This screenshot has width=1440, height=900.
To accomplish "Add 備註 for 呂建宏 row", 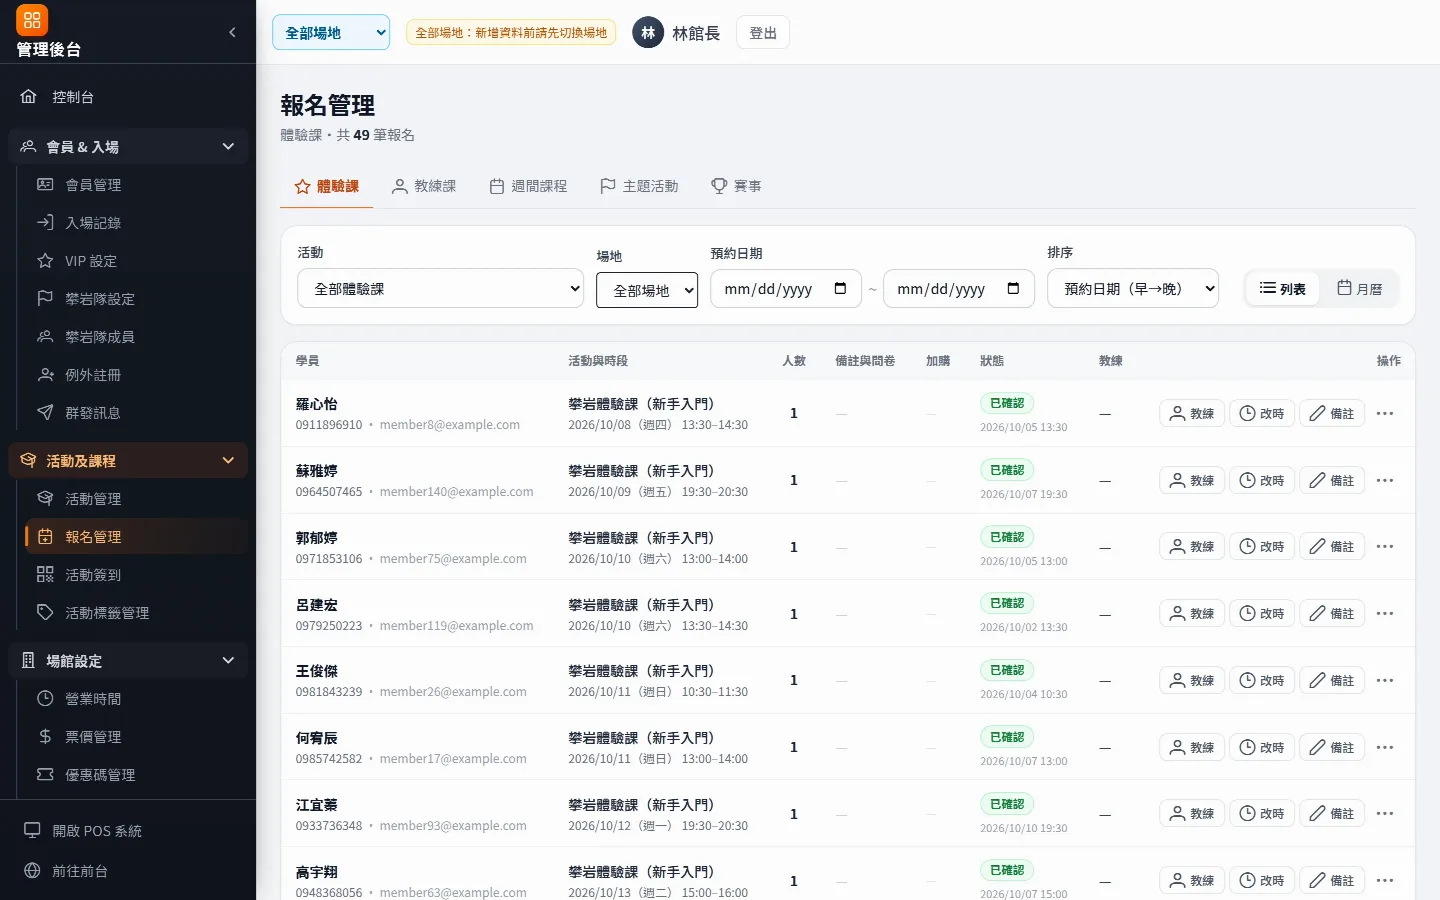I will click(x=1332, y=614).
